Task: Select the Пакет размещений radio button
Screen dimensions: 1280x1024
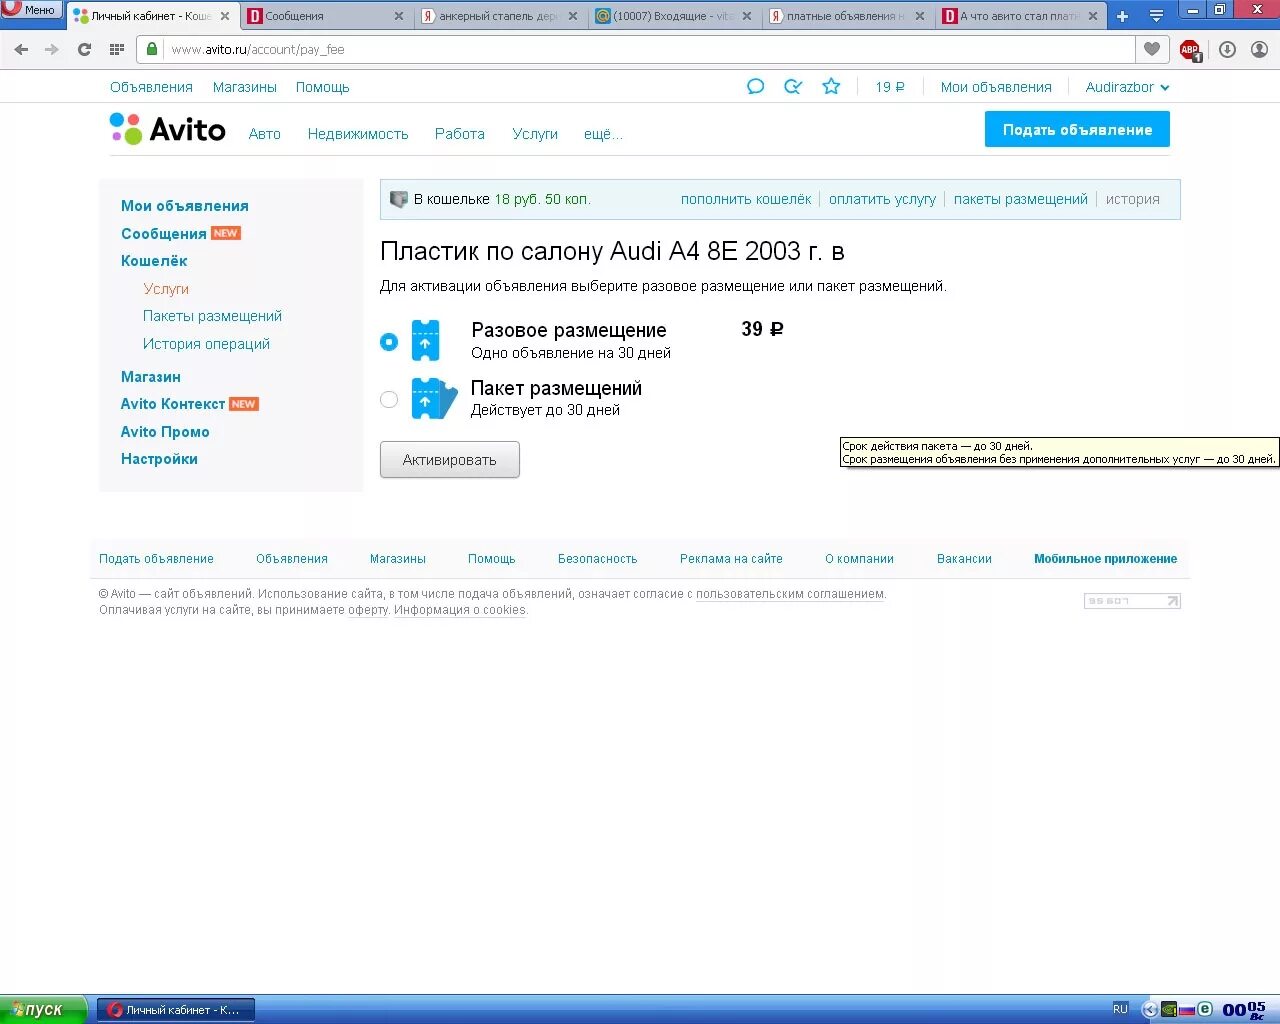Action: [389, 399]
